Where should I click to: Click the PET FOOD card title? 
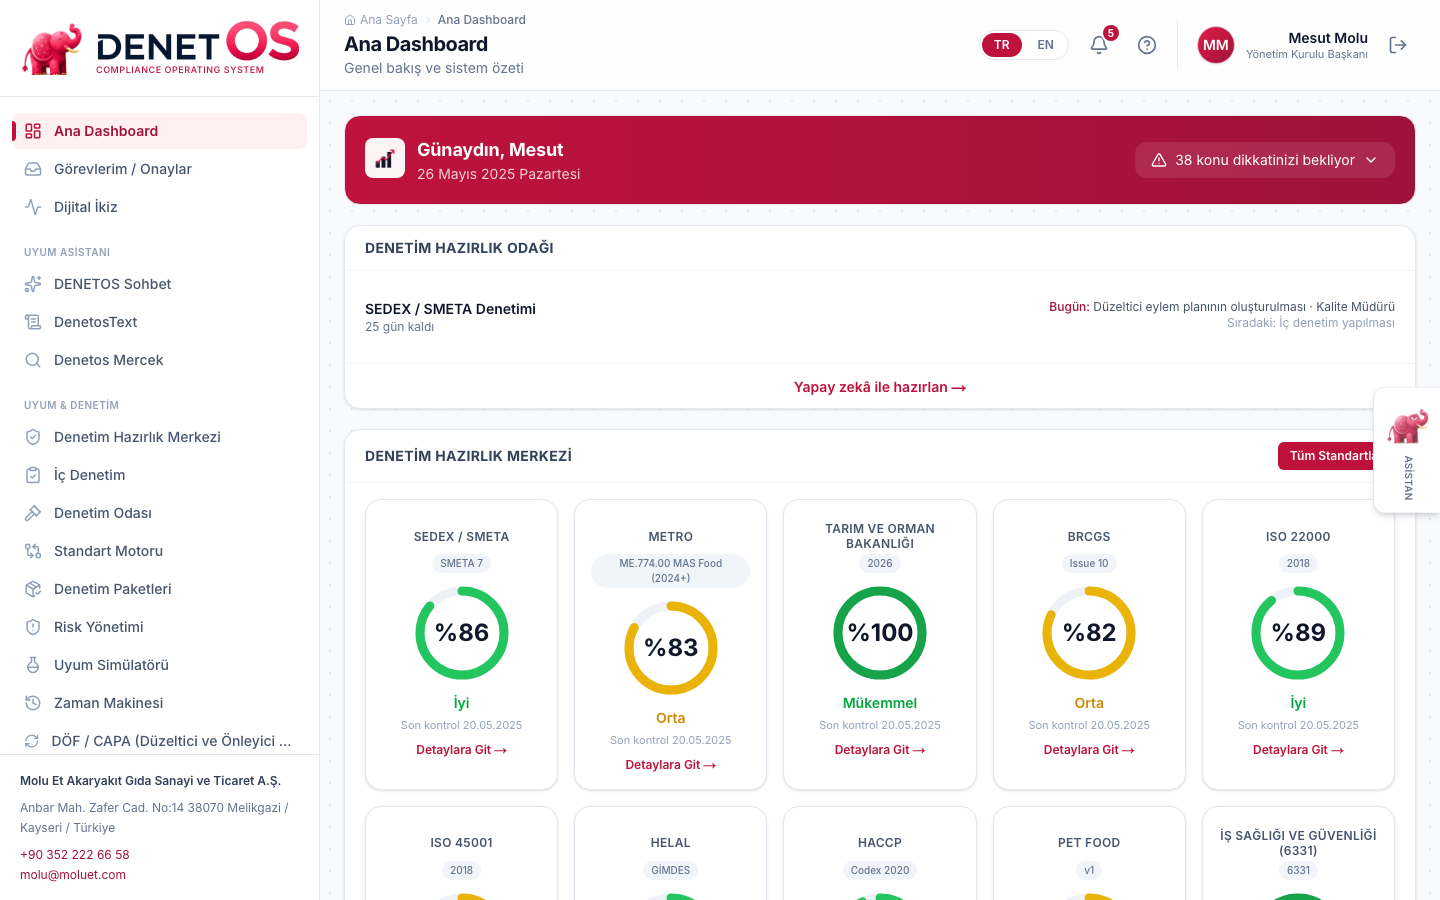click(x=1089, y=843)
